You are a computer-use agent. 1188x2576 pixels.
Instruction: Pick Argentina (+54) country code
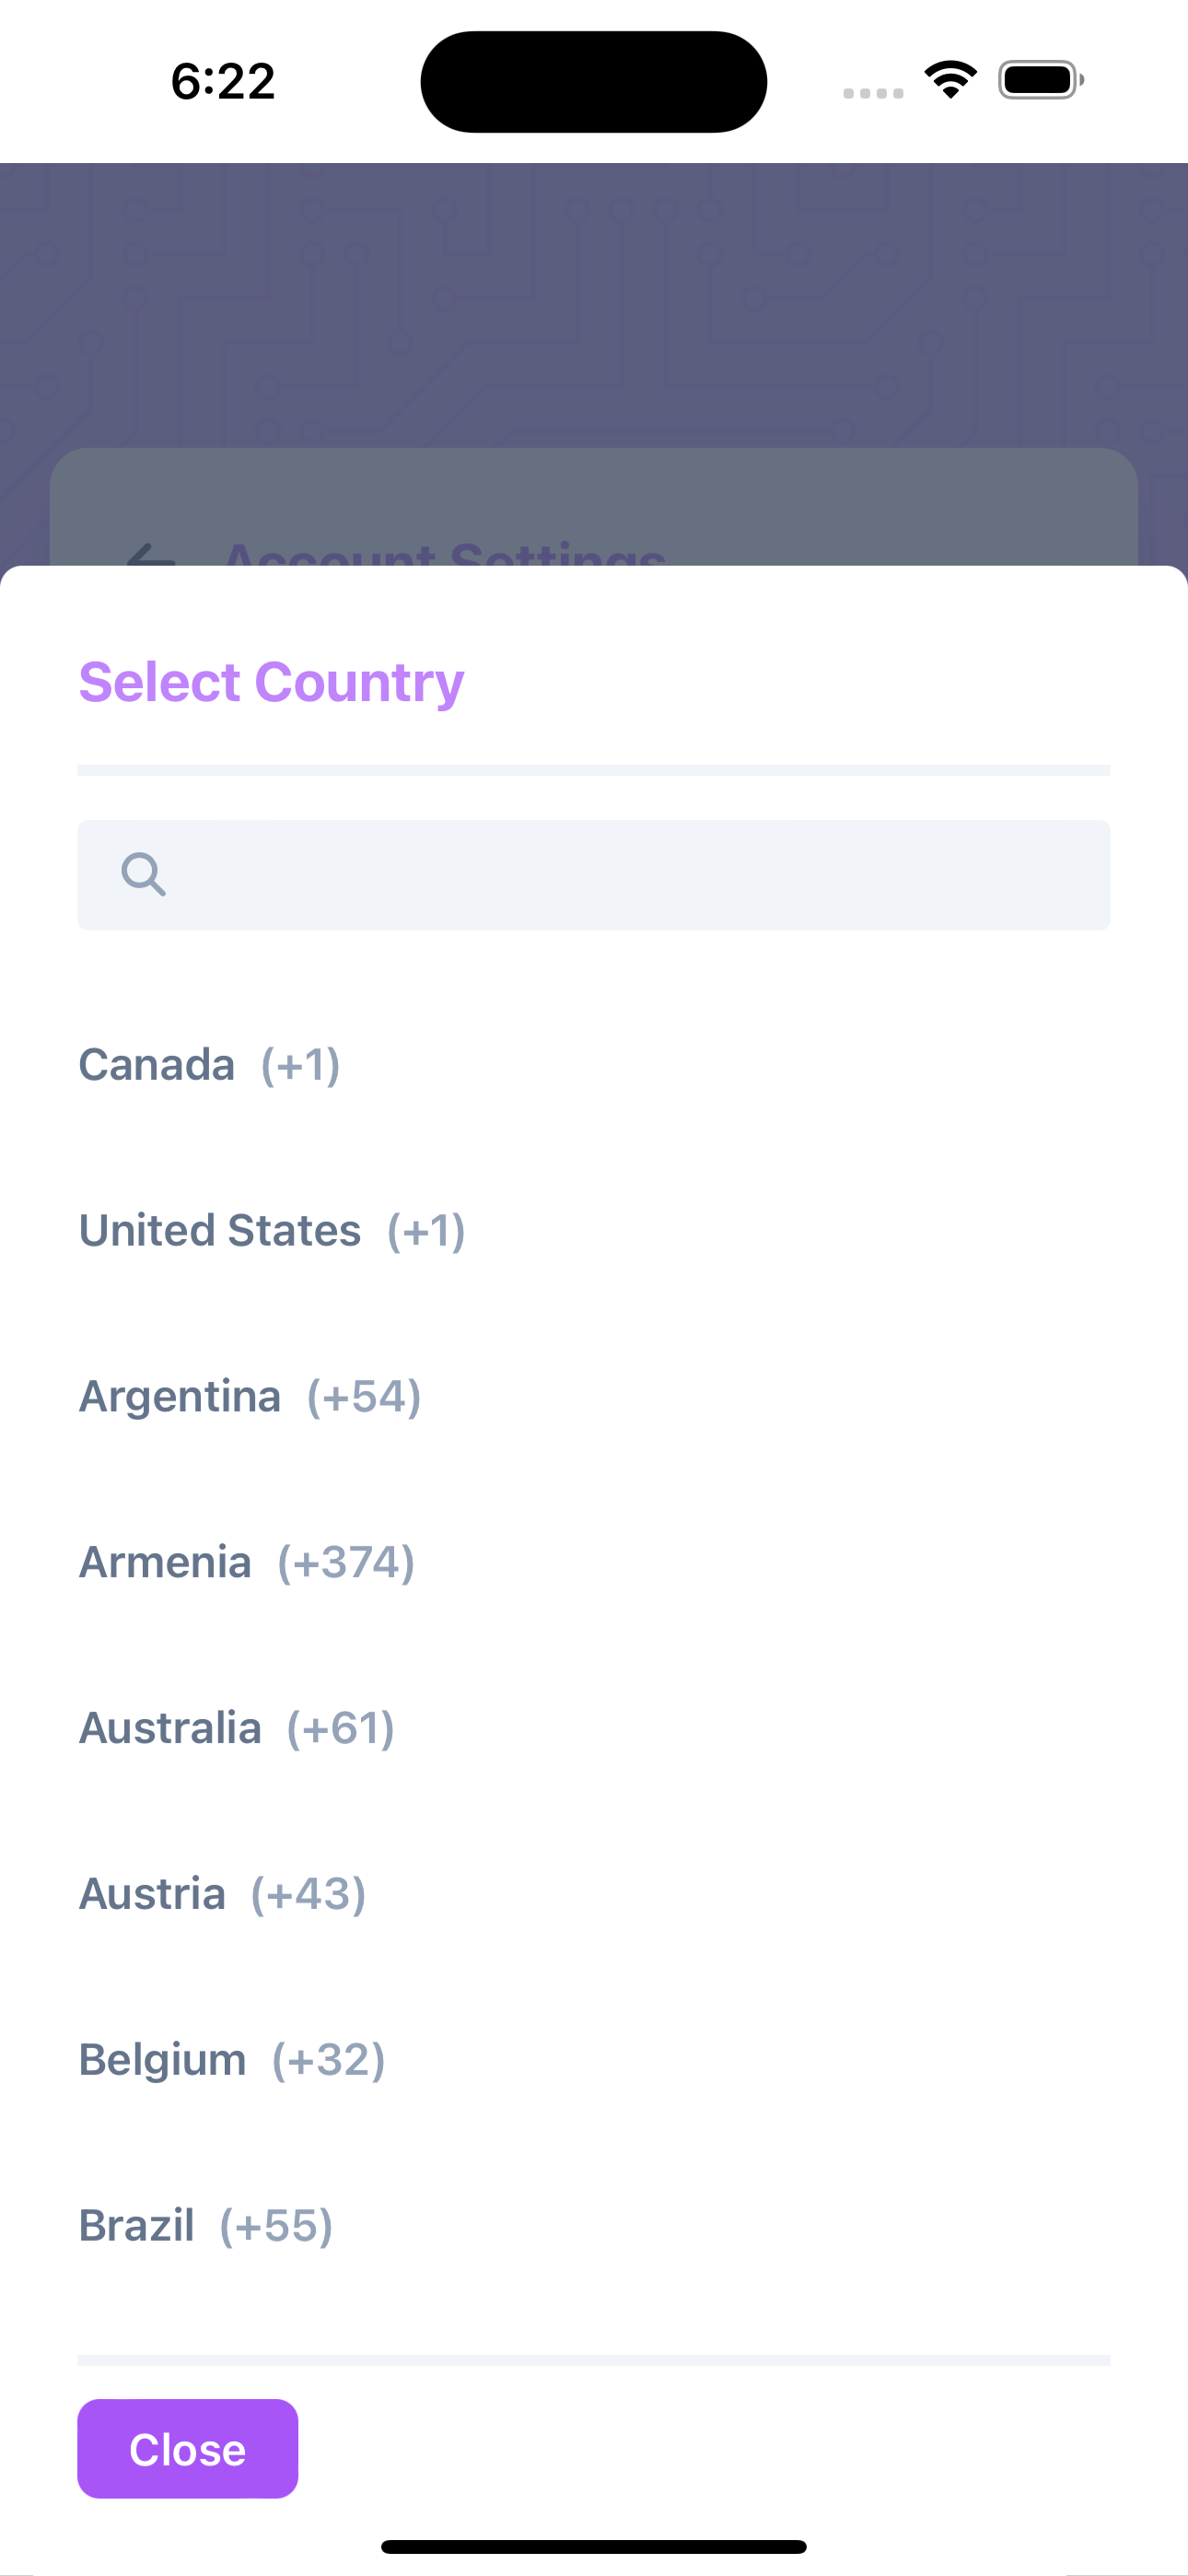click(x=250, y=1397)
